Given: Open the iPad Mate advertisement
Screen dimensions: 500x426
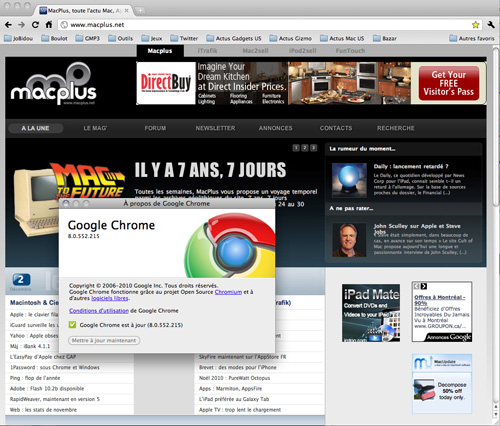Looking at the screenshot, I should 371,313.
